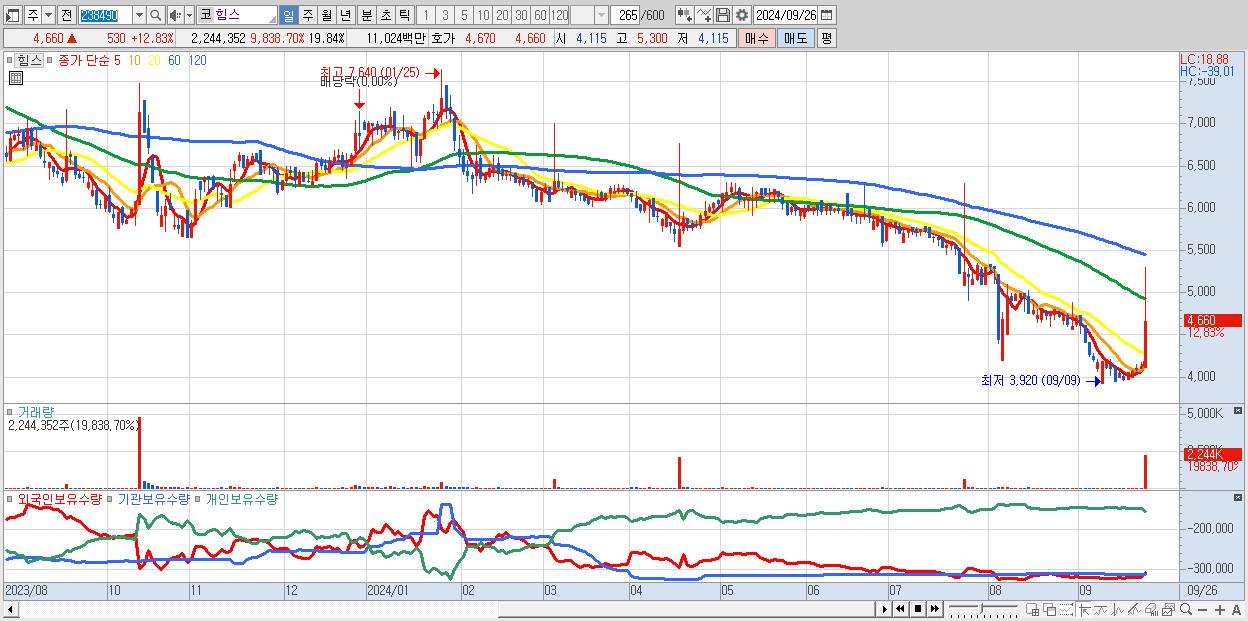Select minute (분) chart period
1248x621 pixels.
pos(367,16)
